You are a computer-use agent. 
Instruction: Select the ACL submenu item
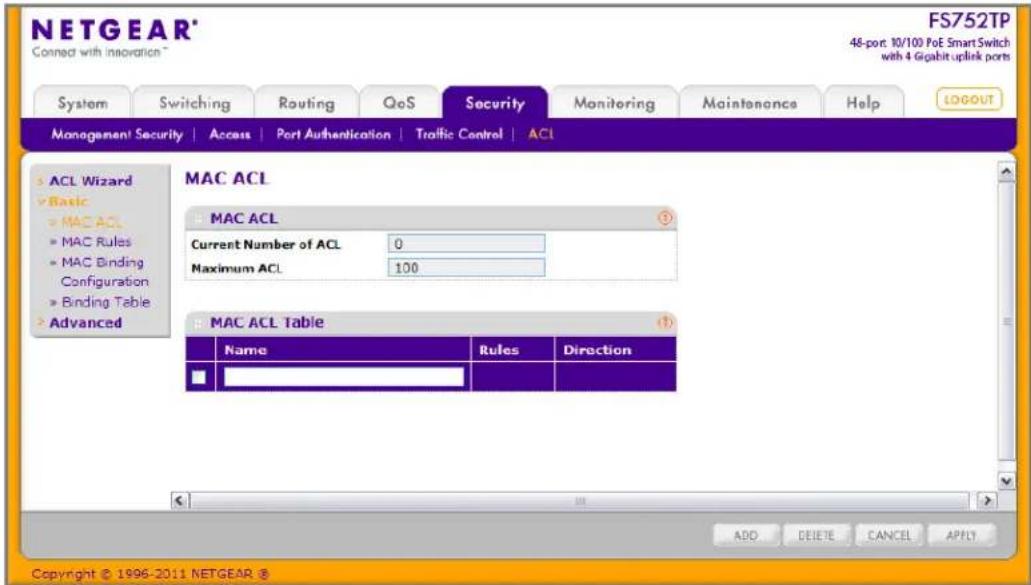pos(540,134)
